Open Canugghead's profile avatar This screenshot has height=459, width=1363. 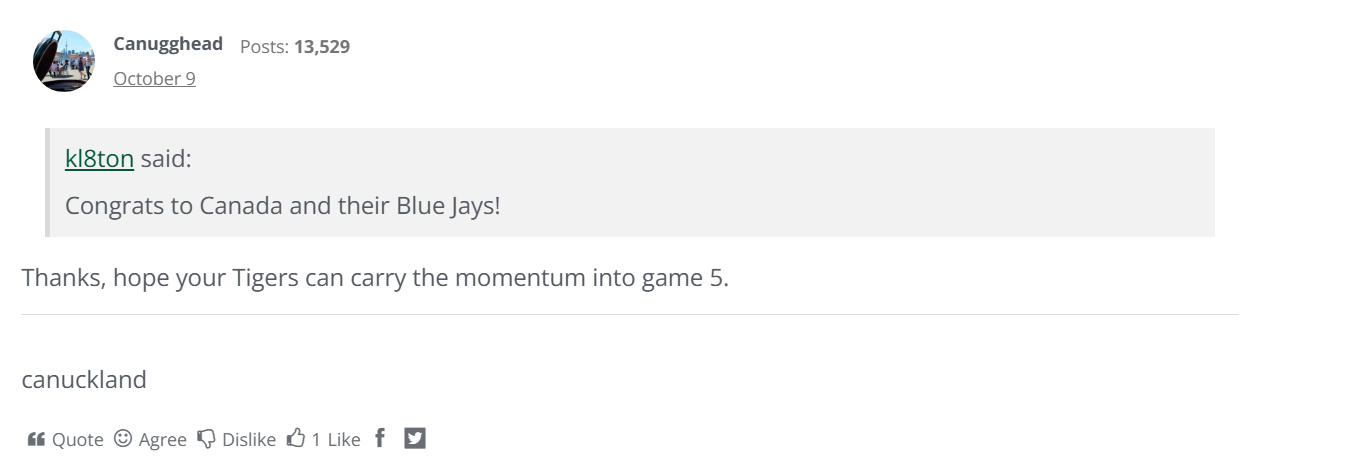(x=64, y=61)
